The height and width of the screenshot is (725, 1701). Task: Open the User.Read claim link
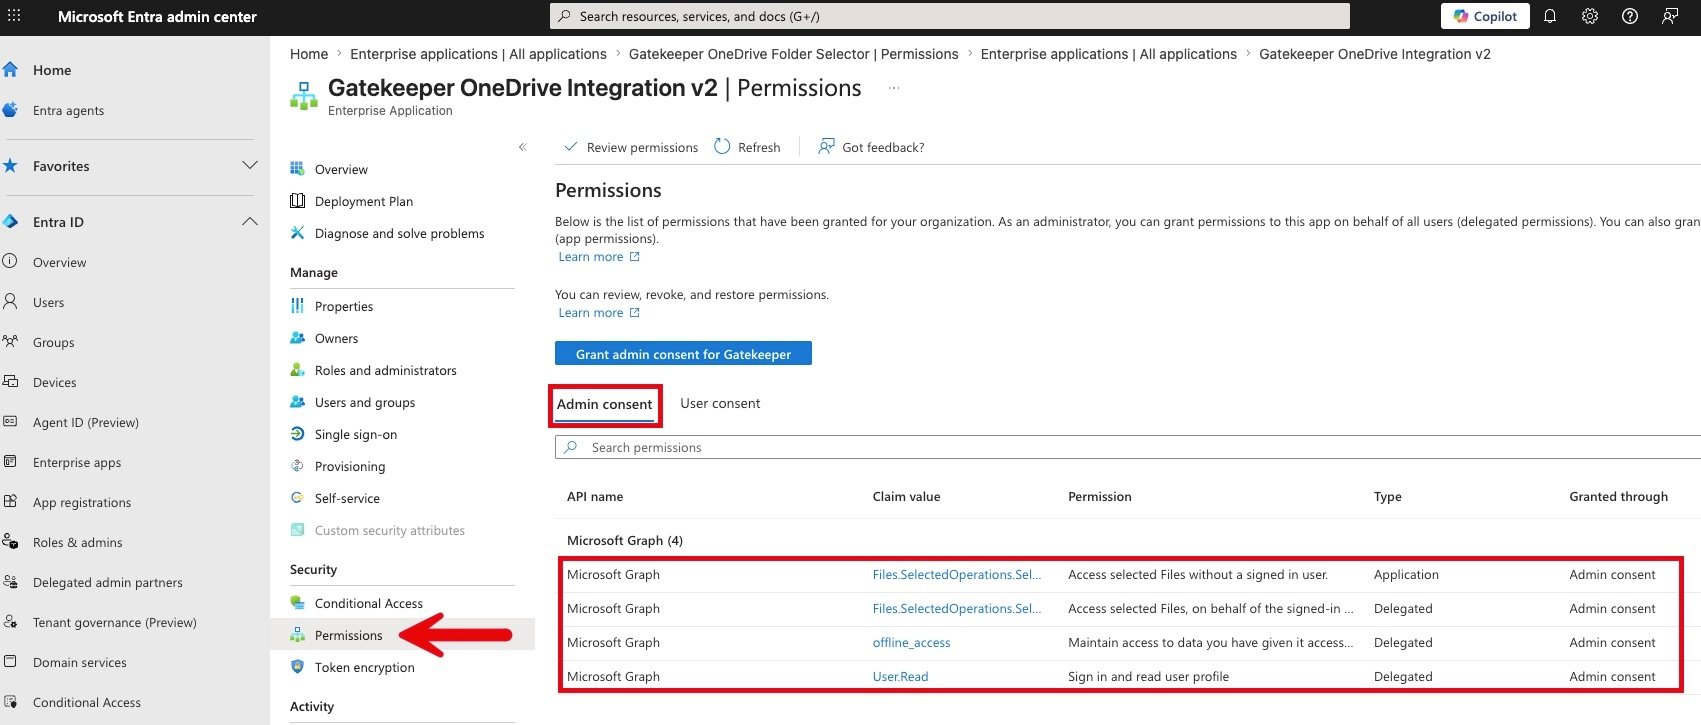(x=900, y=677)
